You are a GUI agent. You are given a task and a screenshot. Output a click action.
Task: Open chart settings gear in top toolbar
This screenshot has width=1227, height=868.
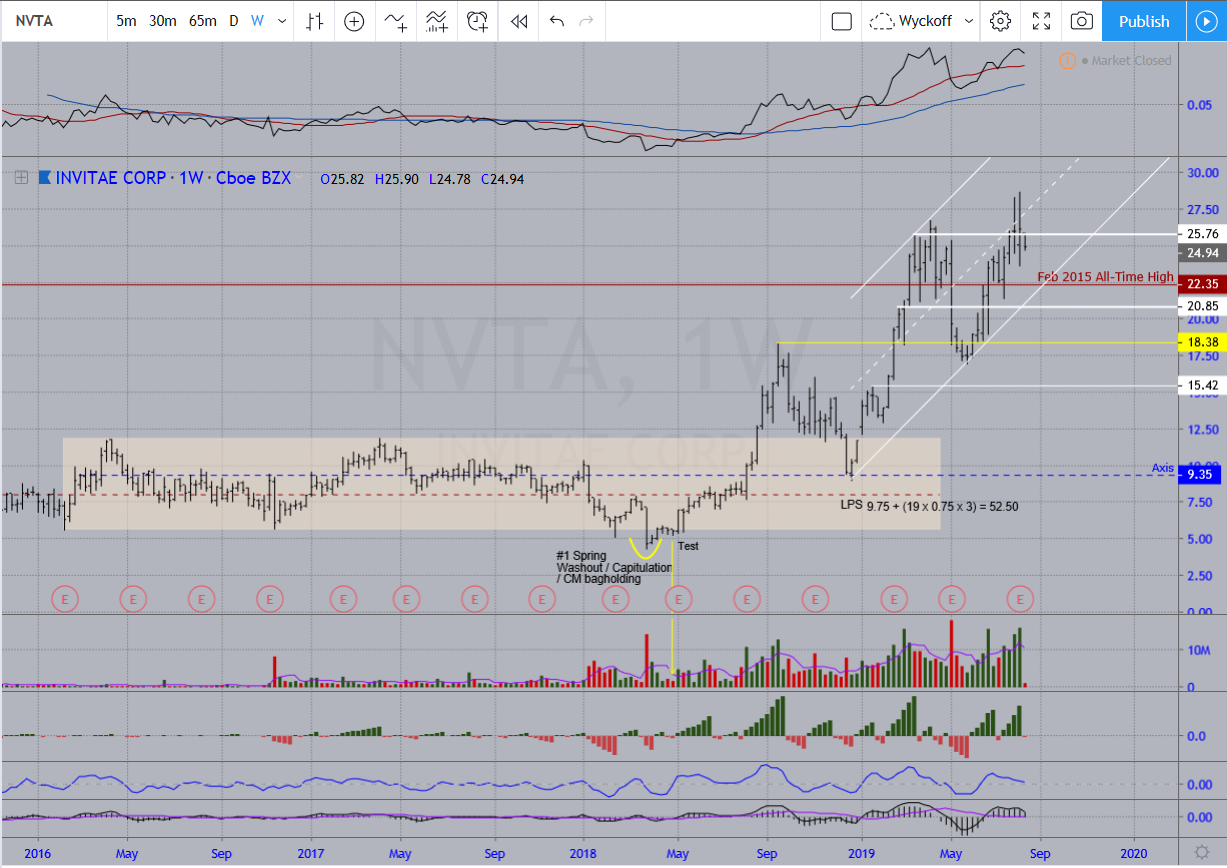pyautogui.click(x=999, y=21)
